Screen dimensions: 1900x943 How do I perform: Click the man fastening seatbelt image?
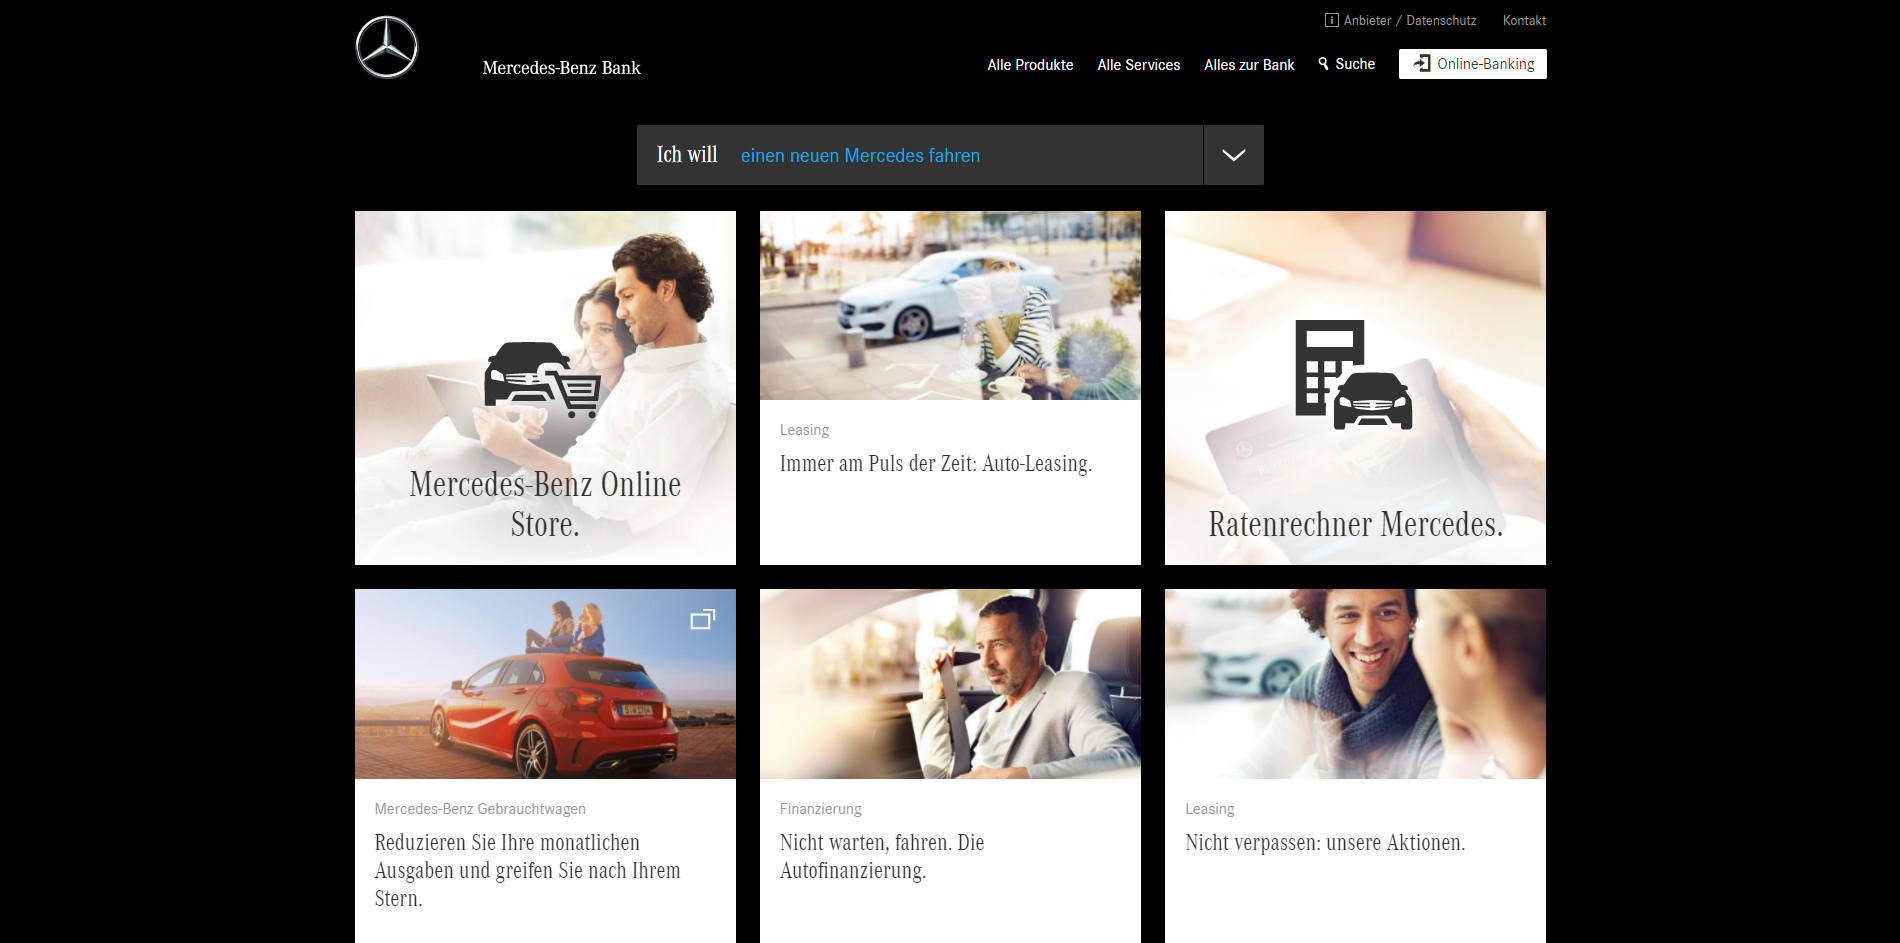[x=950, y=684]
